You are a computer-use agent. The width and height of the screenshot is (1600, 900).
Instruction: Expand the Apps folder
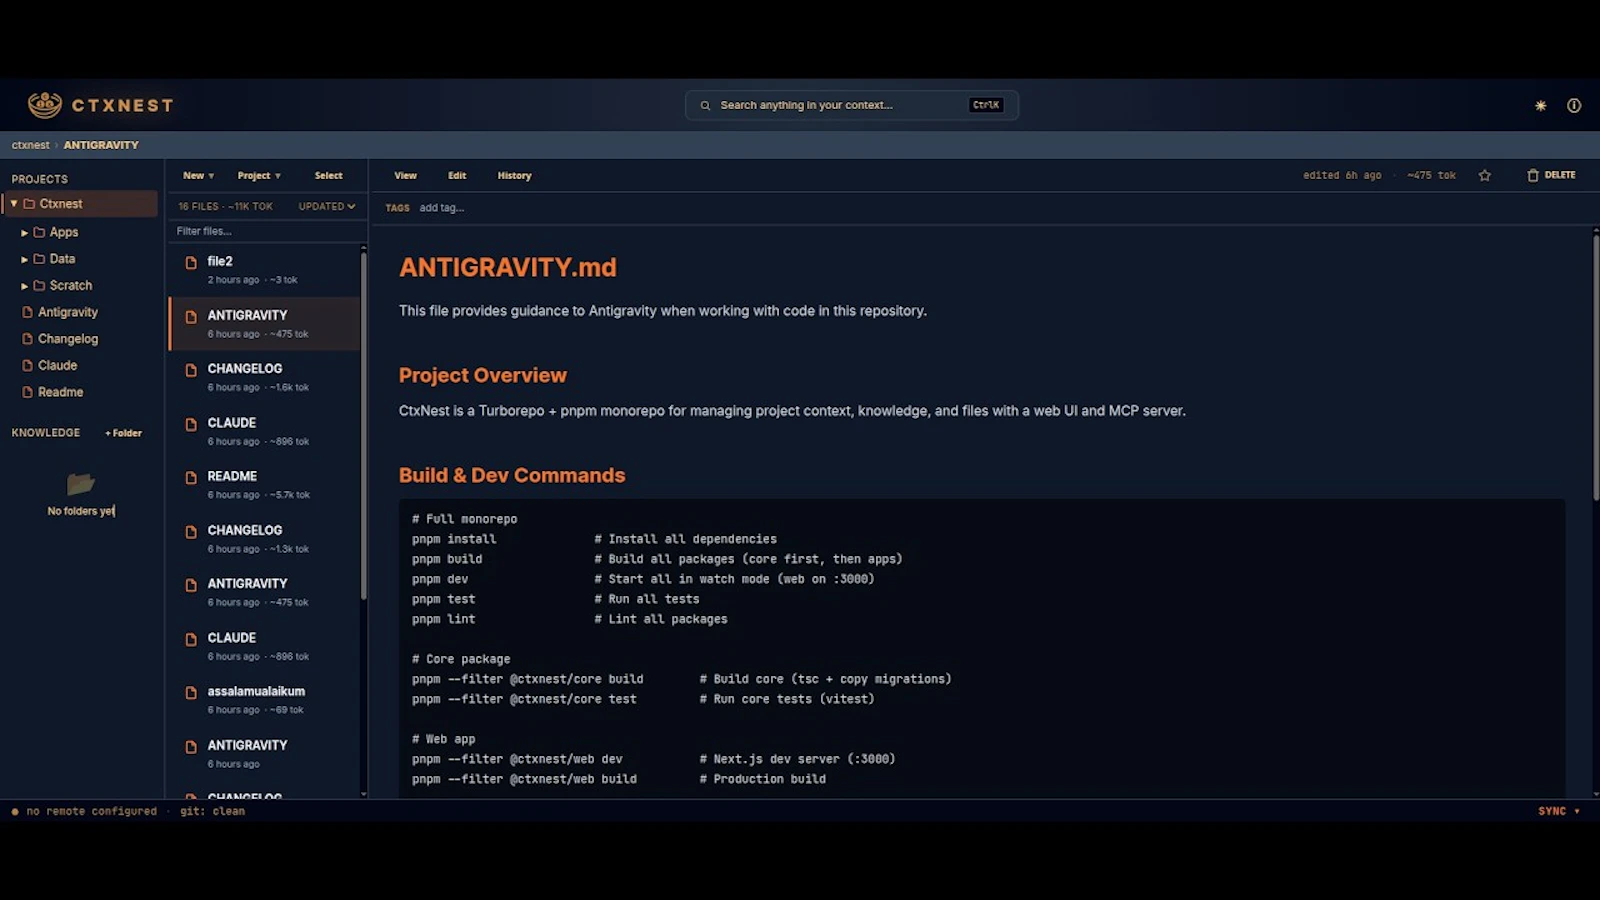click(24, 232)
